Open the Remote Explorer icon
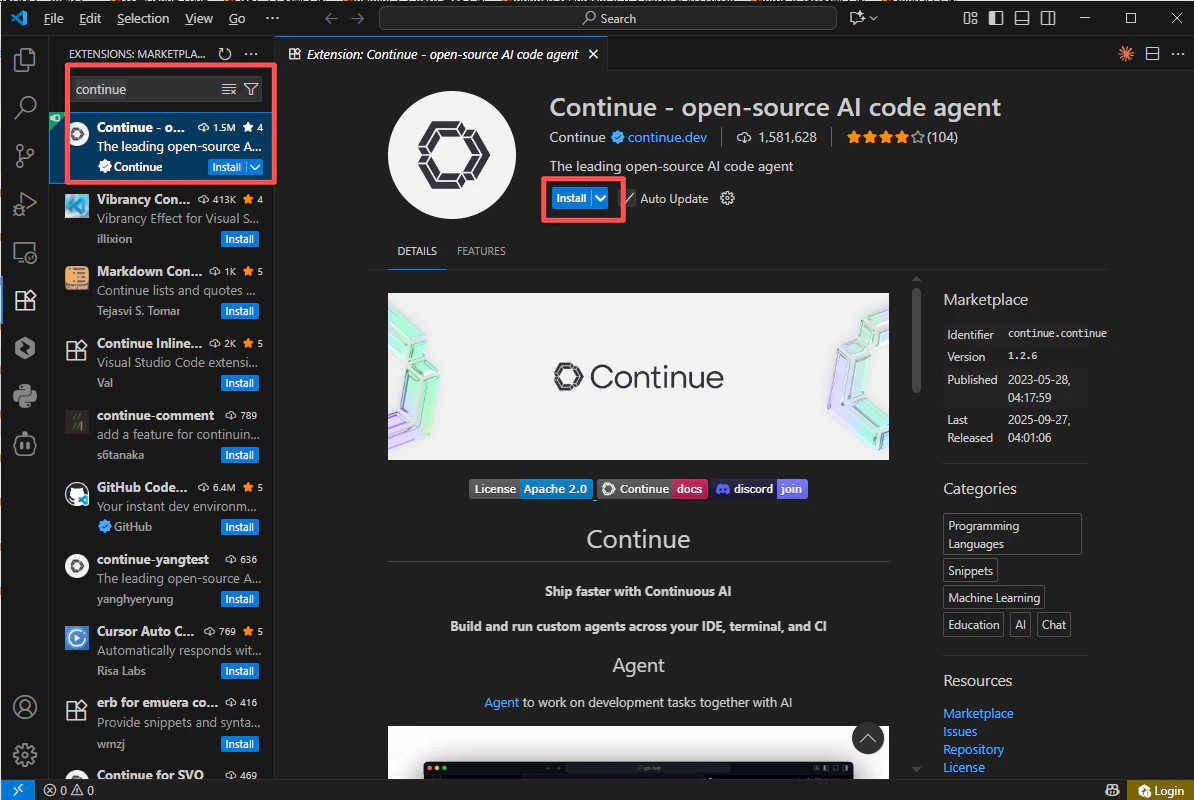The image size is (1194, 800). (x=25, y=252)
